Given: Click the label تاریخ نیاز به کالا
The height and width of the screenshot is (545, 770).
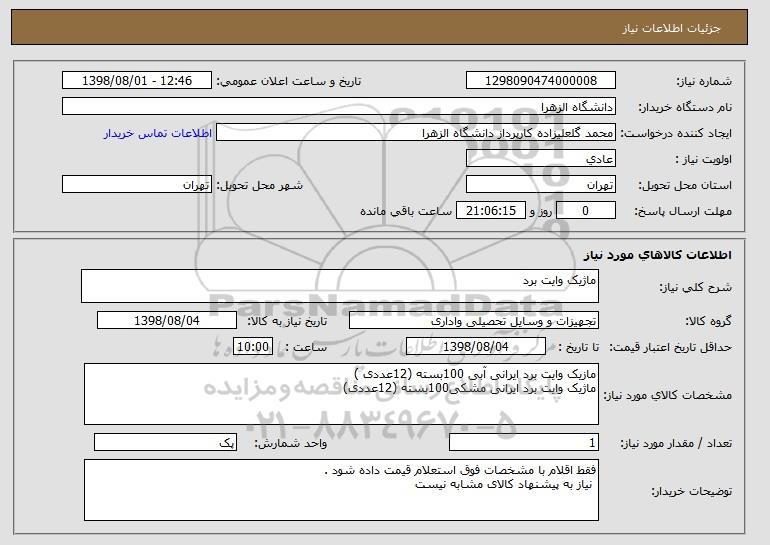Looking at the screenshot, I should point(287,322).
